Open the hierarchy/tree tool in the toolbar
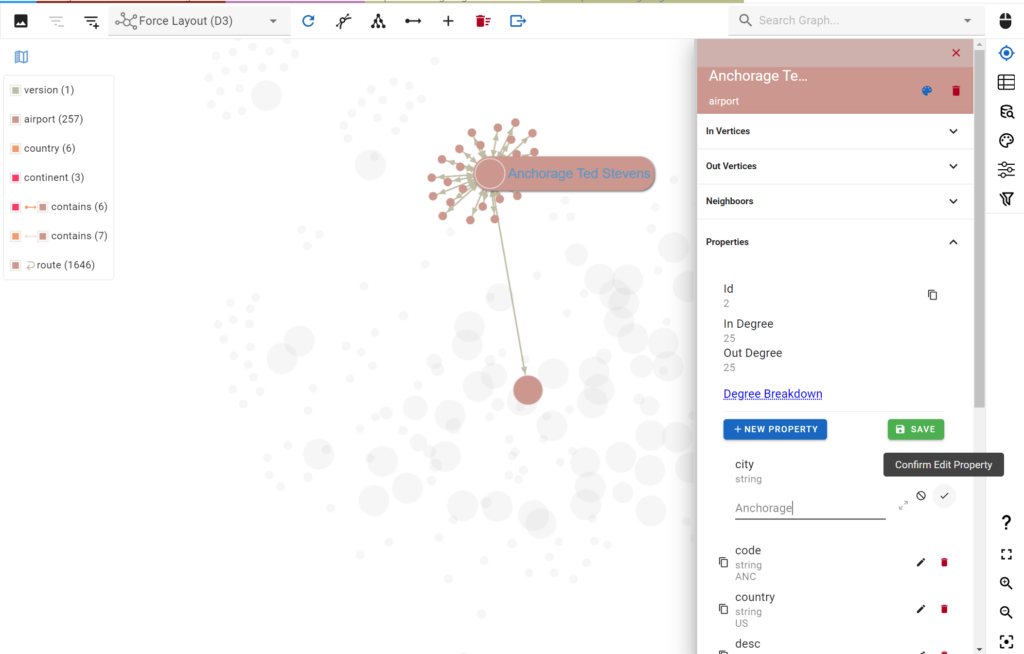 [378, 20]
